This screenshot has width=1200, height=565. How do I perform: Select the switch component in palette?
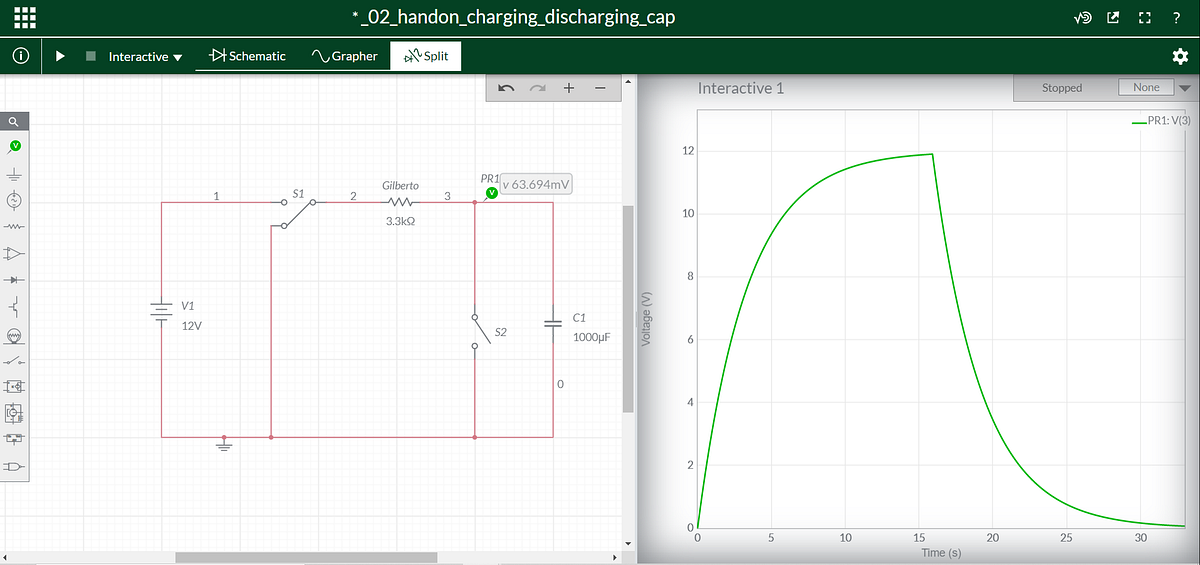(14, 360)
